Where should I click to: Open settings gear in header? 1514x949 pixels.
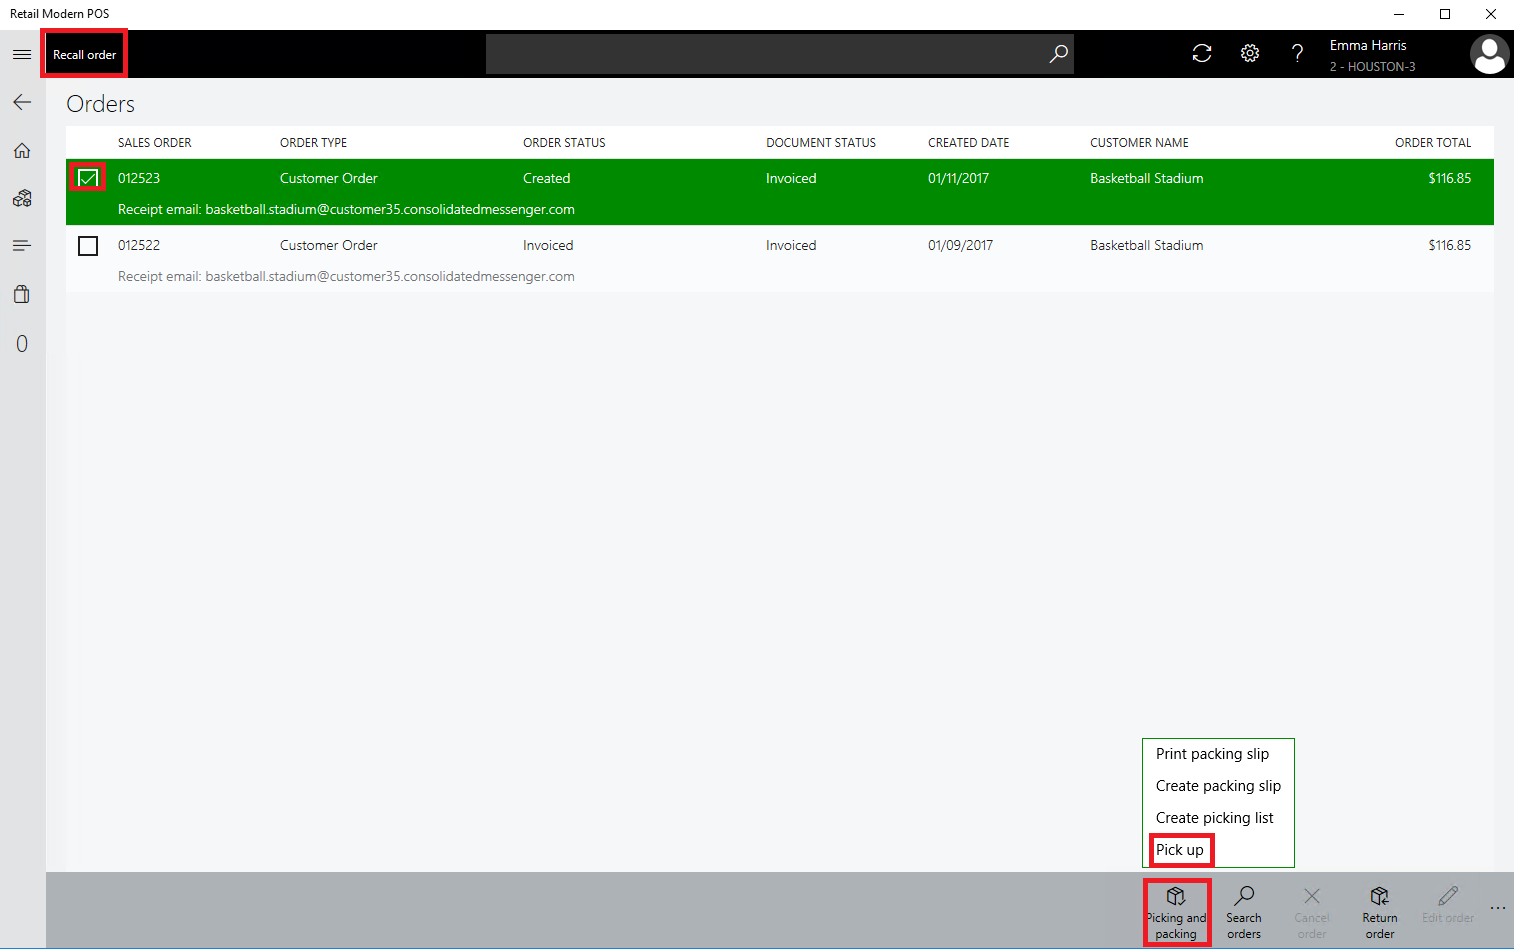click(1250, 54)
